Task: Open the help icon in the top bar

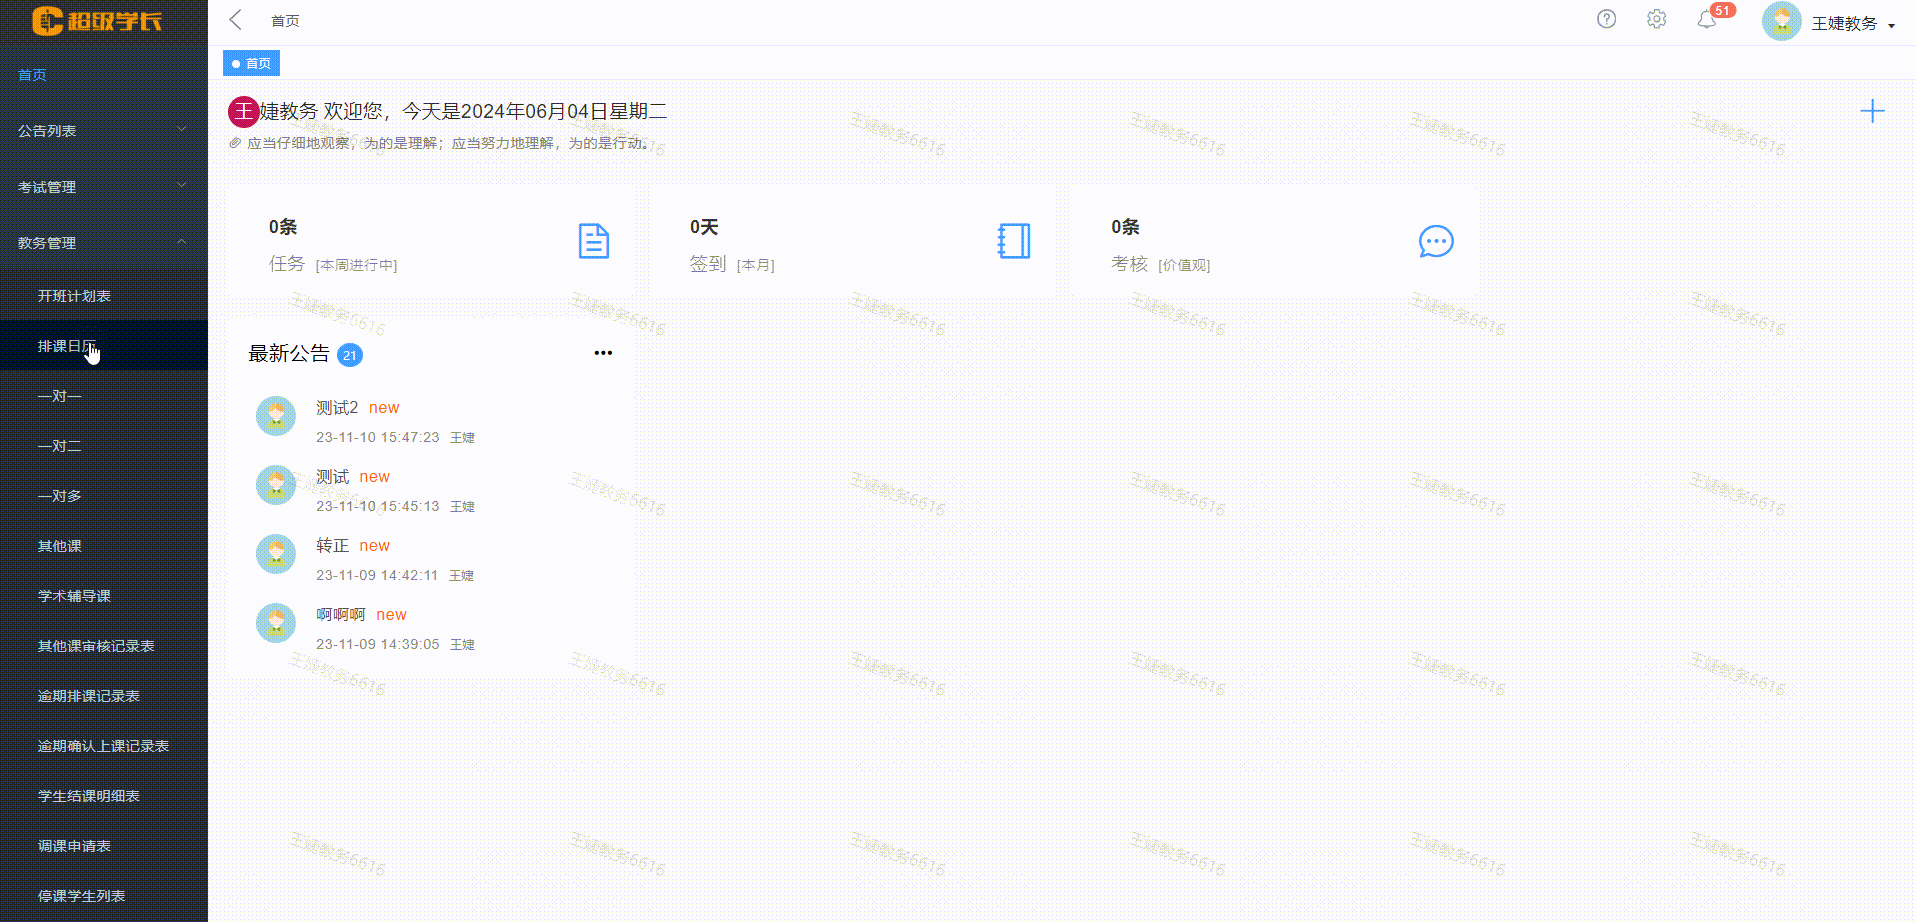Action: point(1606,19)
